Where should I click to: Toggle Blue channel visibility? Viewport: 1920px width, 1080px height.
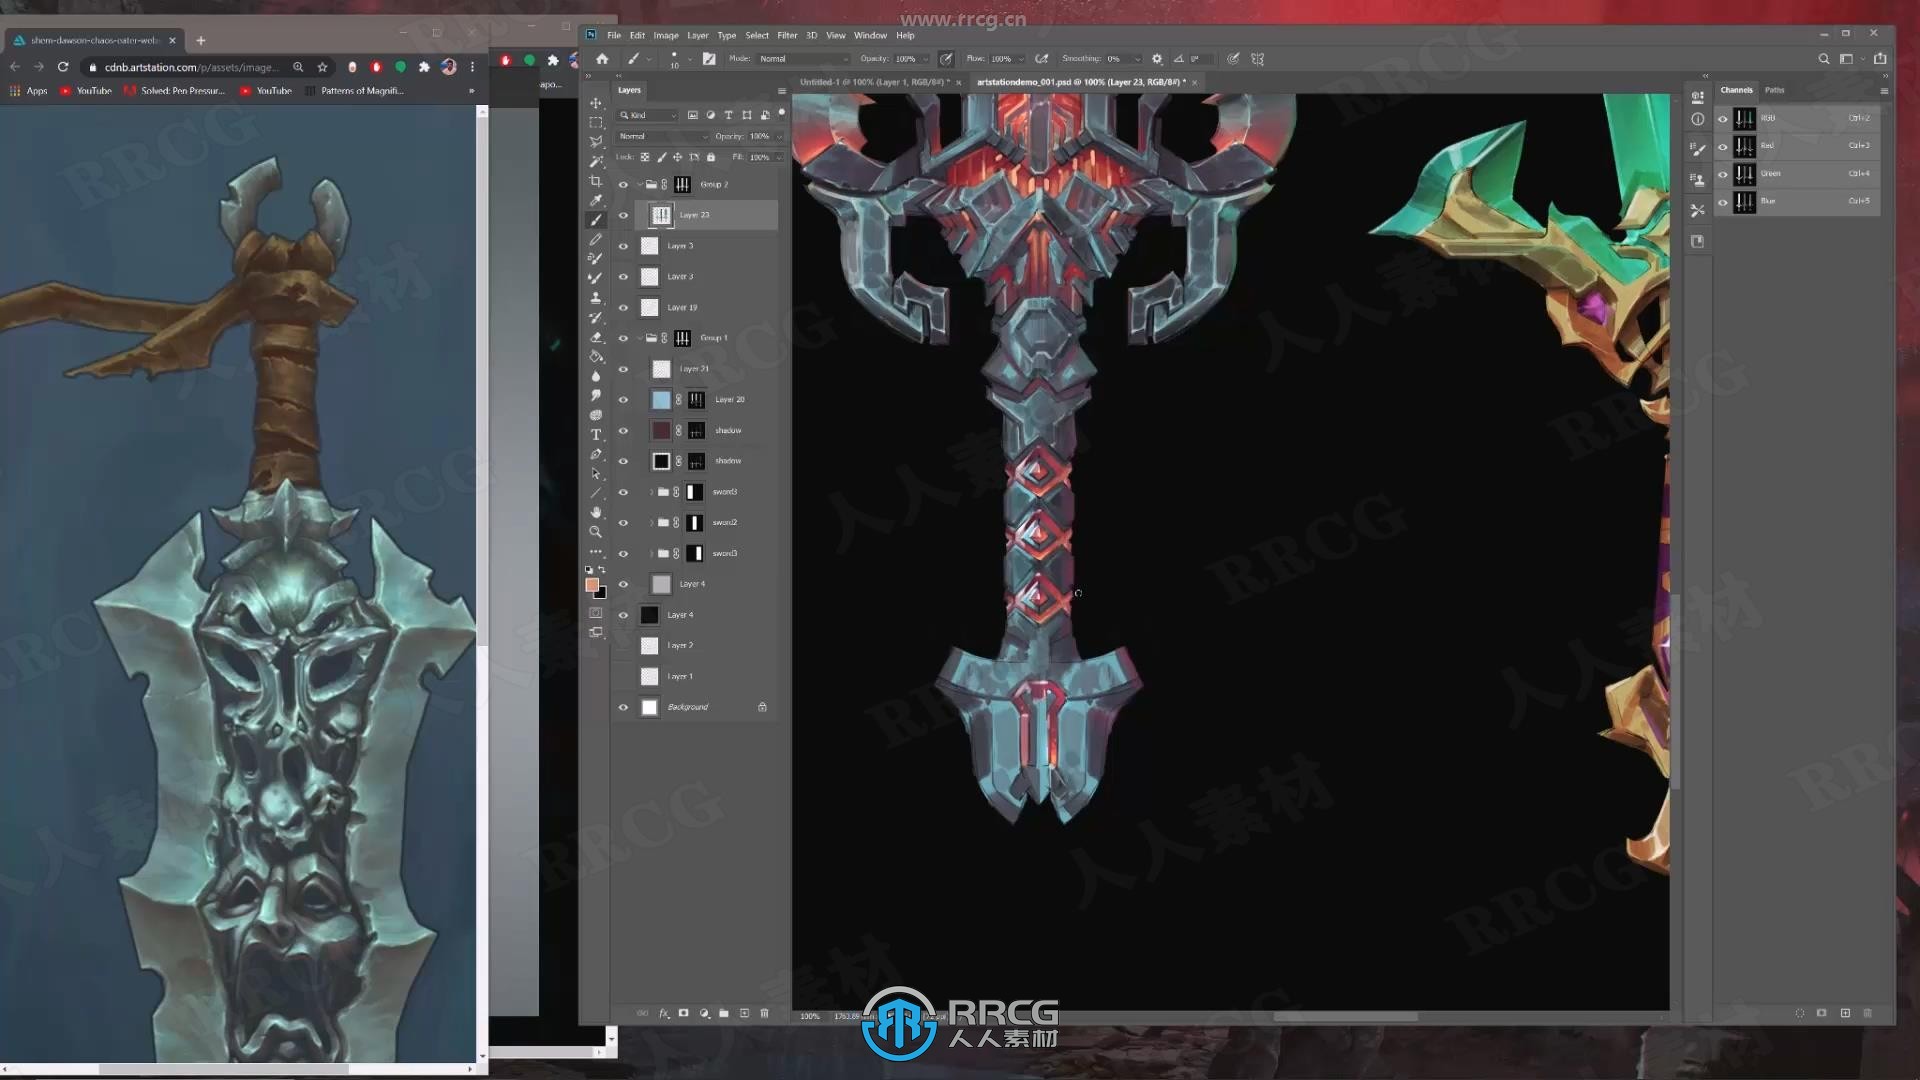click(1722, 202)
